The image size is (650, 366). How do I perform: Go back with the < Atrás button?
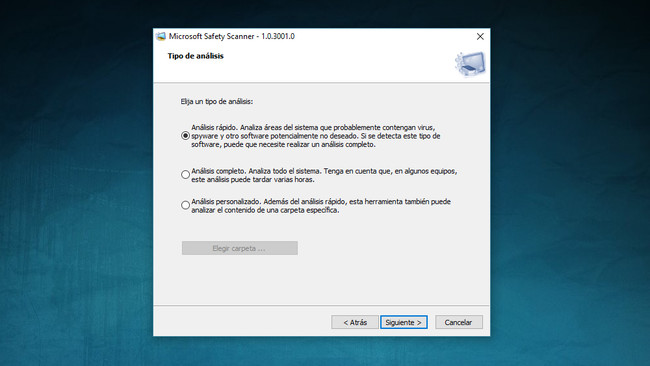tap(355, 322)
